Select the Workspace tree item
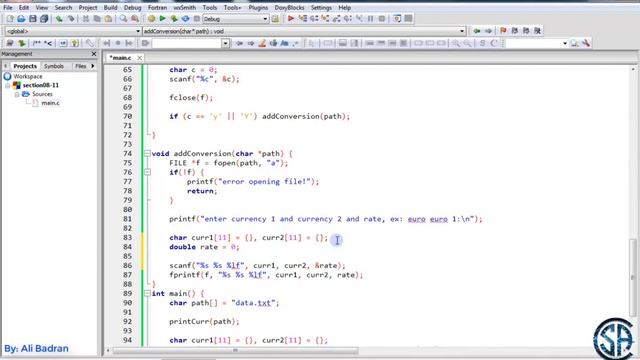 tap(28, 76)
